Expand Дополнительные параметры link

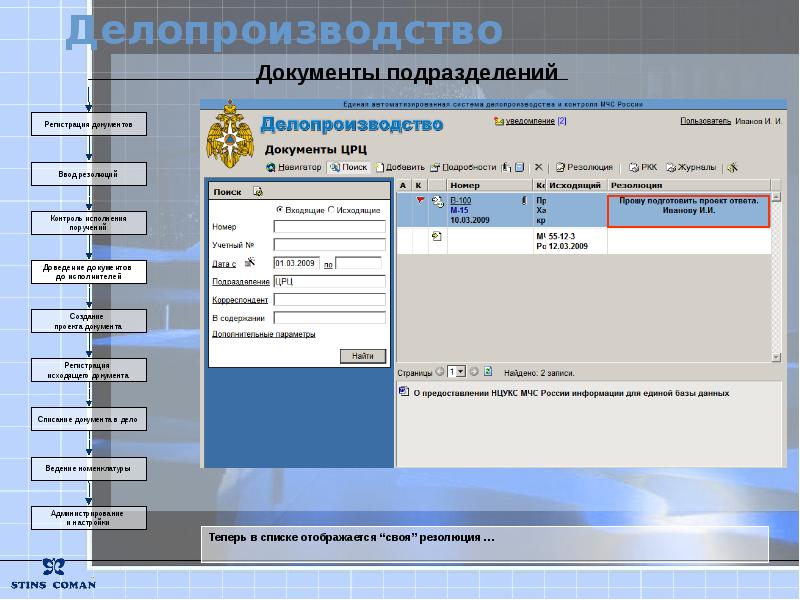tap(264, 334)
